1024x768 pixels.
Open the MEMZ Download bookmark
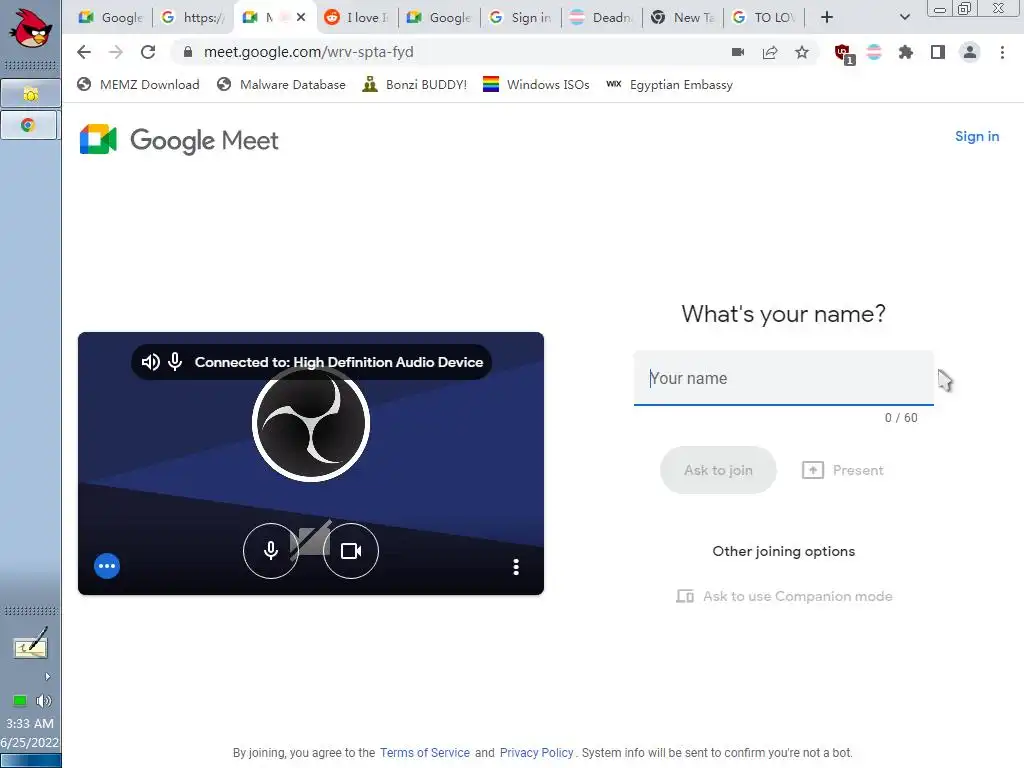tap(138, 85)
